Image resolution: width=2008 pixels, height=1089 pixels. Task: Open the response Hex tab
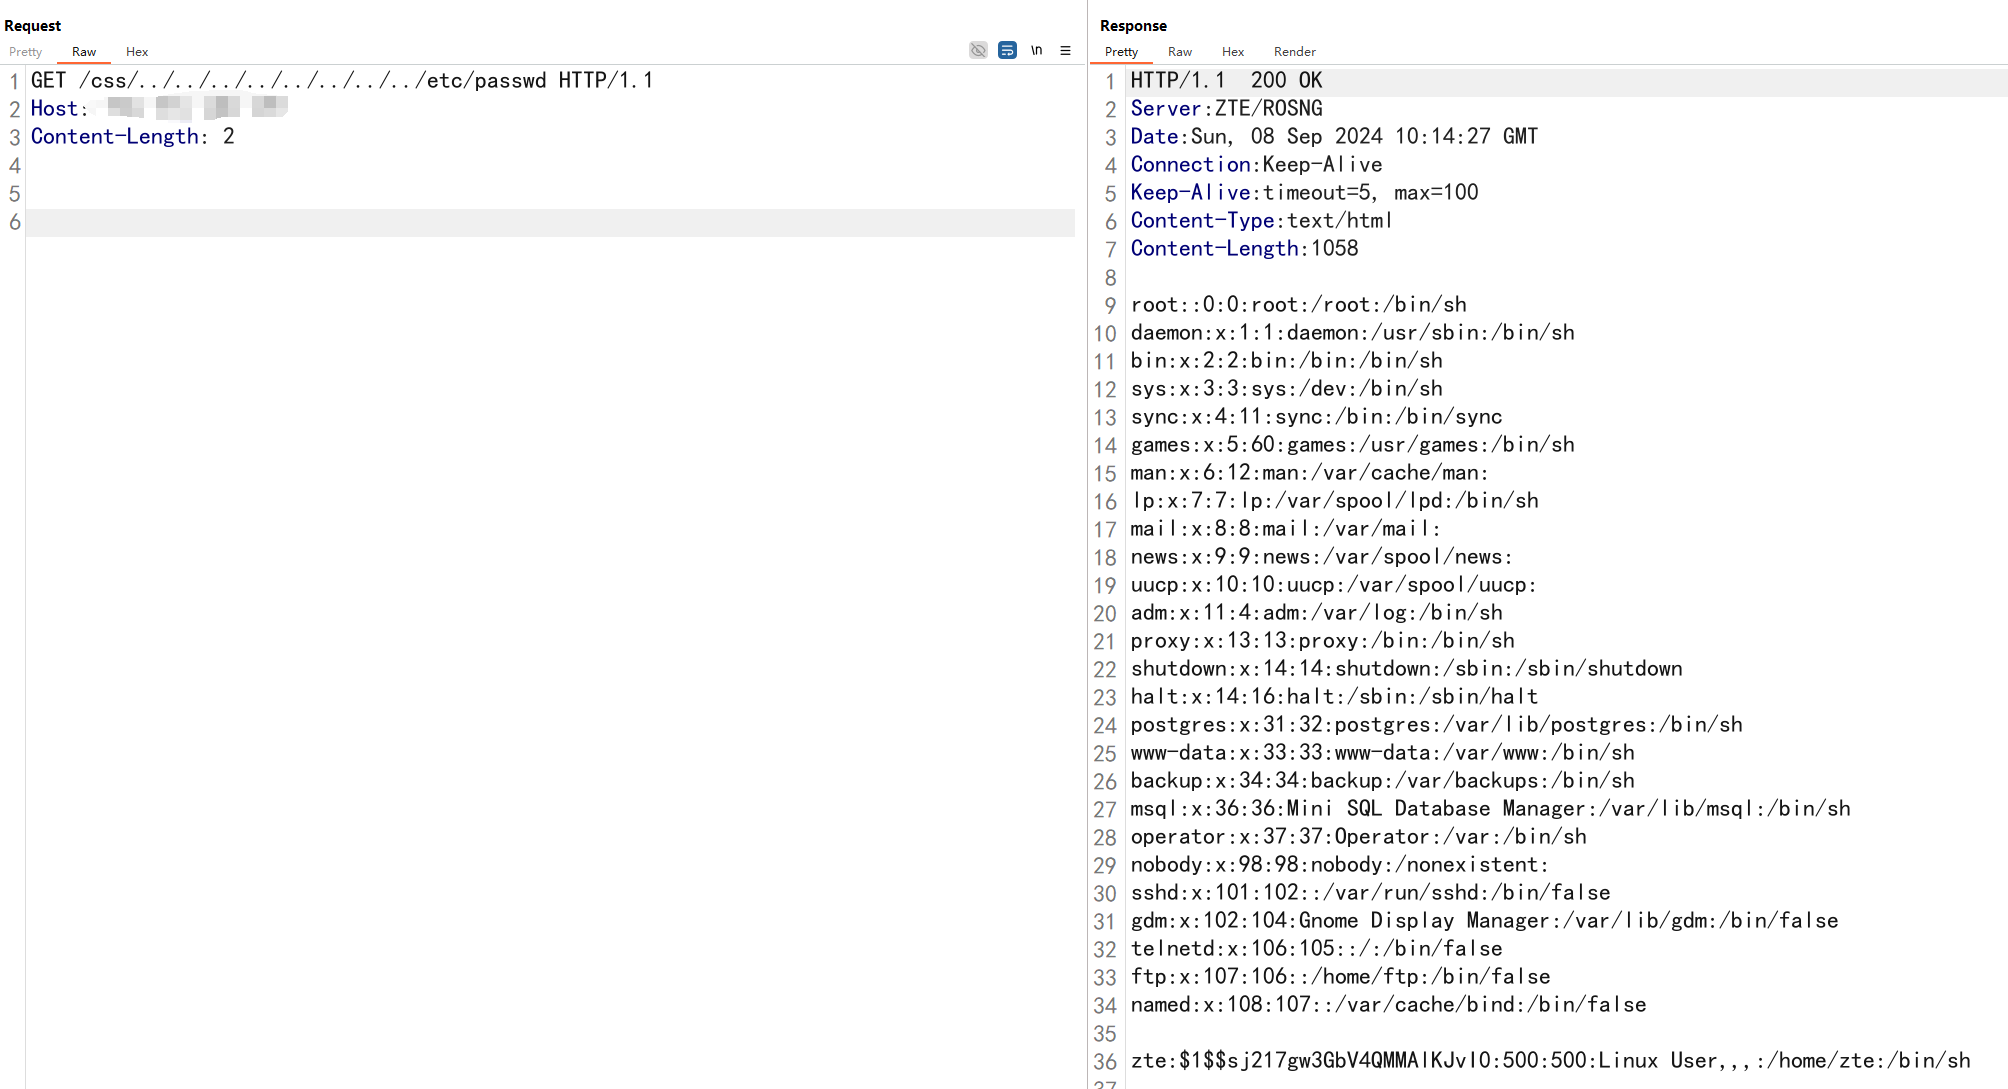point(1233,52)
